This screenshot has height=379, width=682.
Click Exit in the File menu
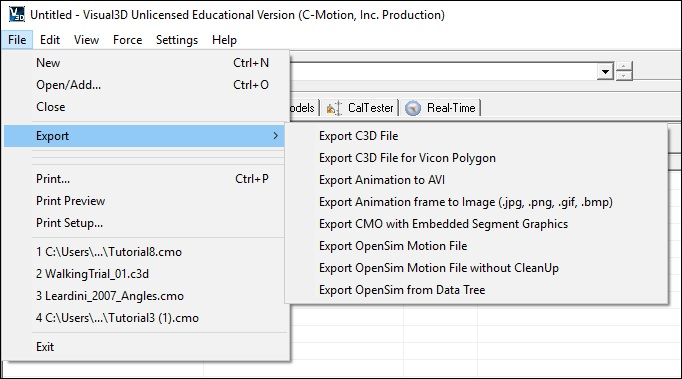146,347
